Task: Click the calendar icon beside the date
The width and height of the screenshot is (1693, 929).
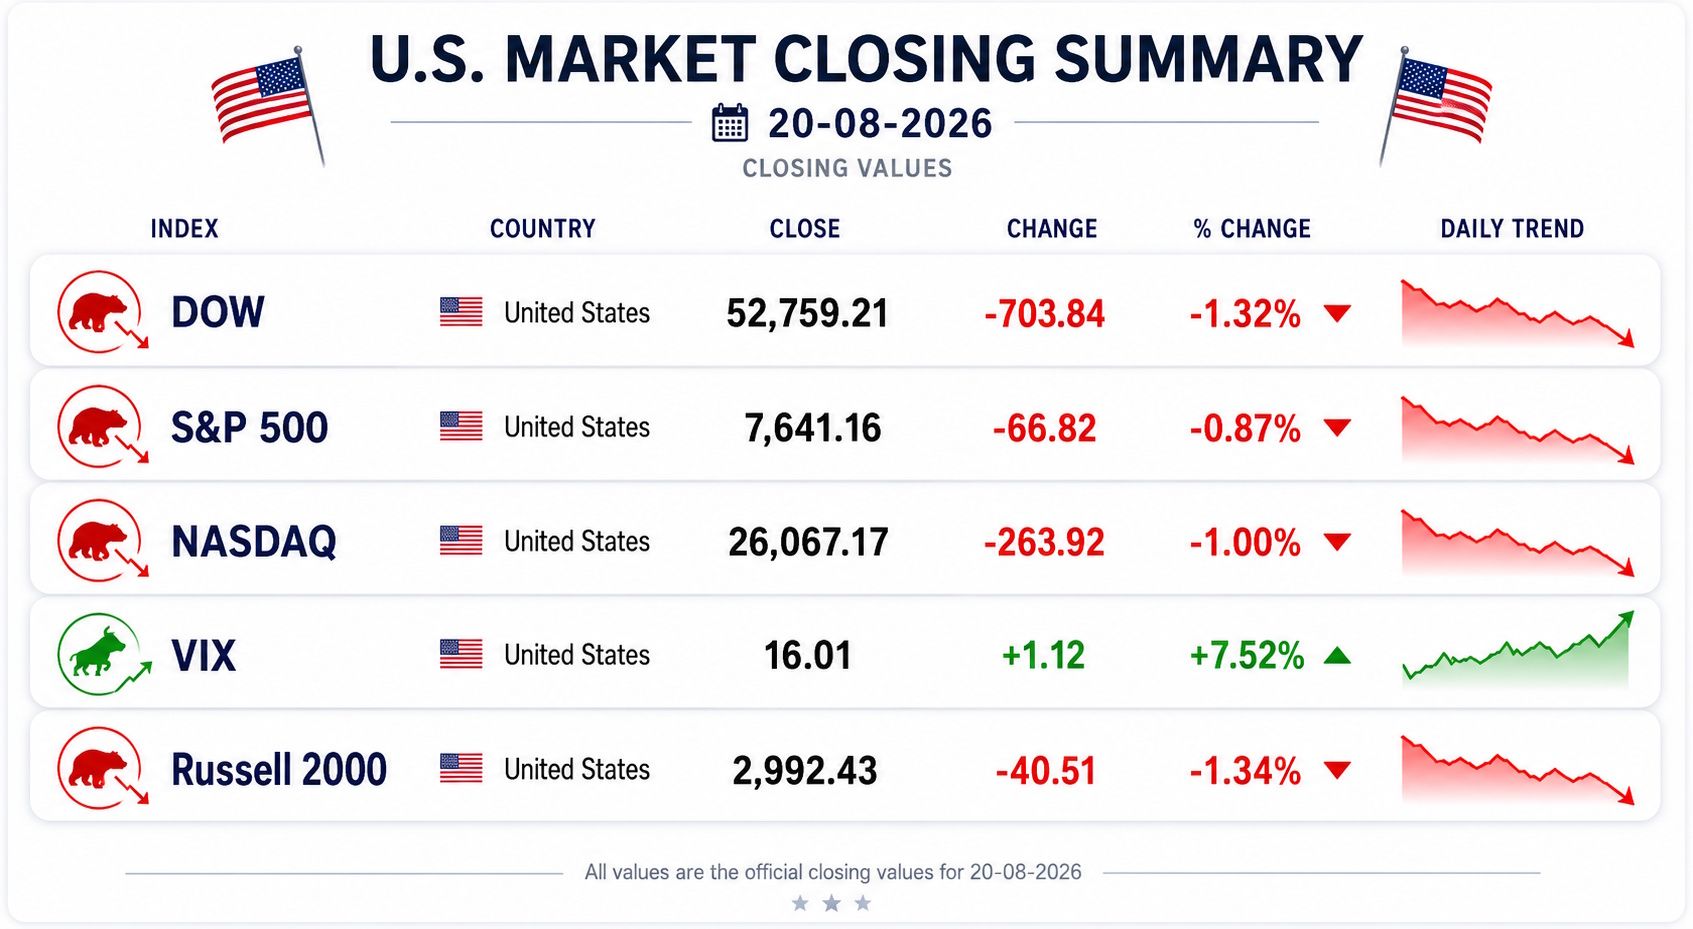Action: (x=730, y=123)
